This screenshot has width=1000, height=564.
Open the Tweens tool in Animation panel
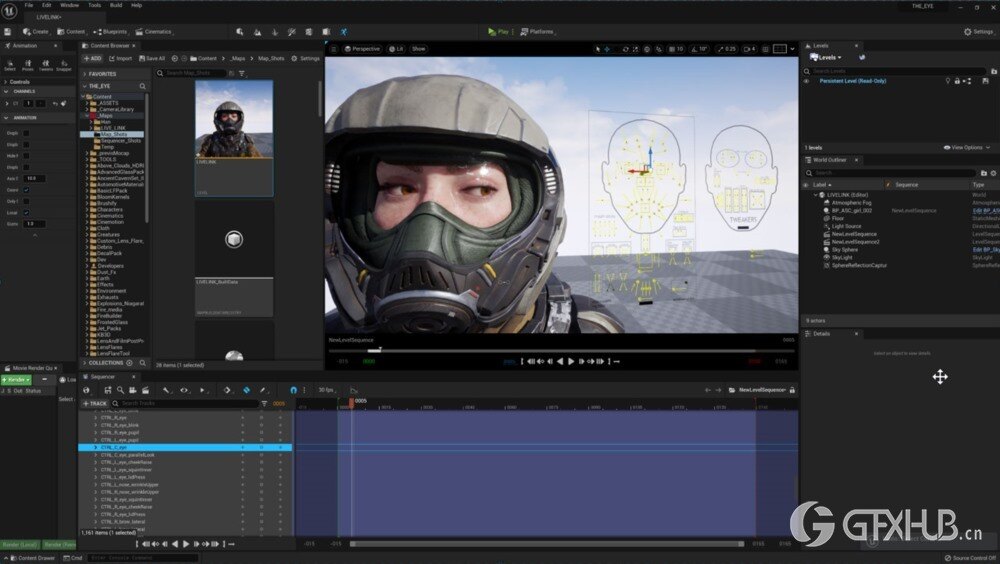45,64
